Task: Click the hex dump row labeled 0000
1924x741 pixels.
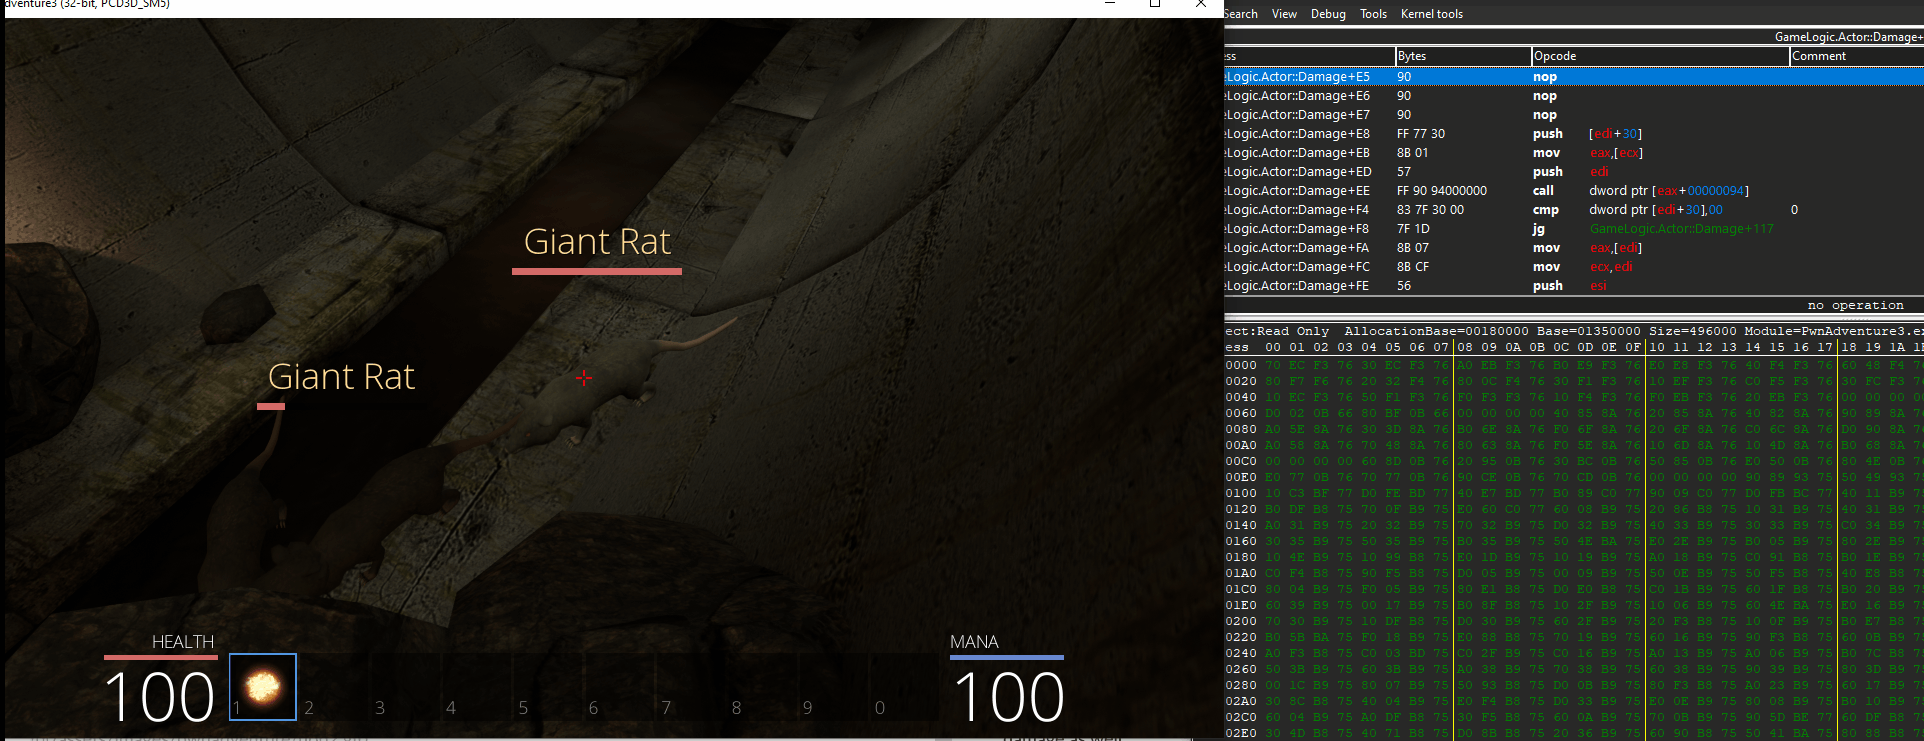Action: 1574,365
